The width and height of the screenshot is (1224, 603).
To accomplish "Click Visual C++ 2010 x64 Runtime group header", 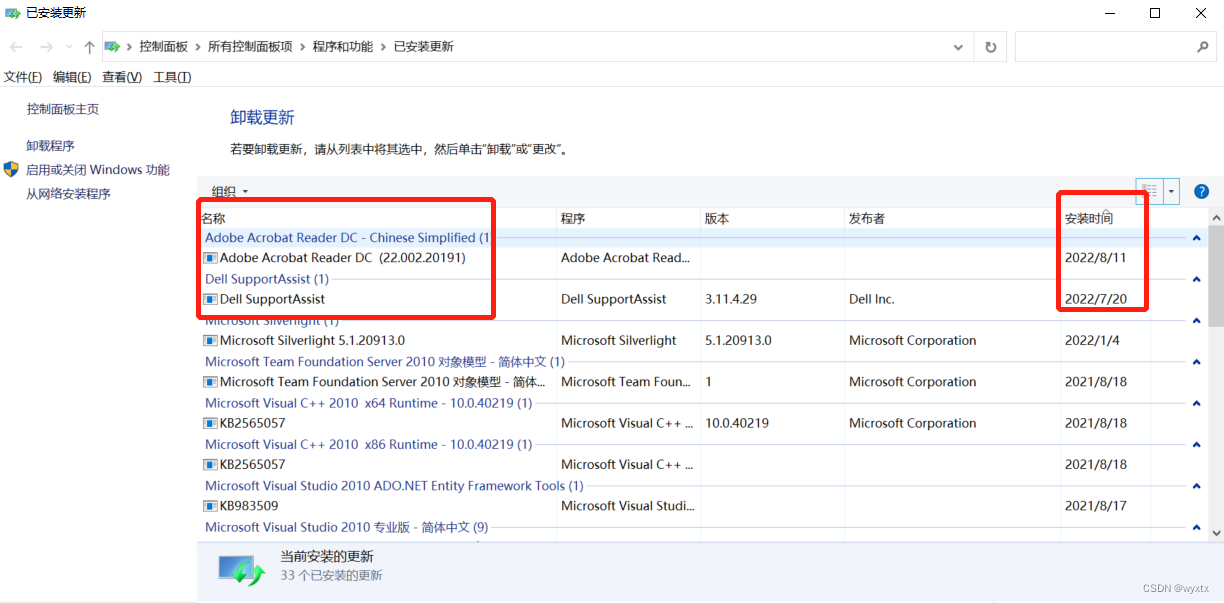I will click(368, 403).
